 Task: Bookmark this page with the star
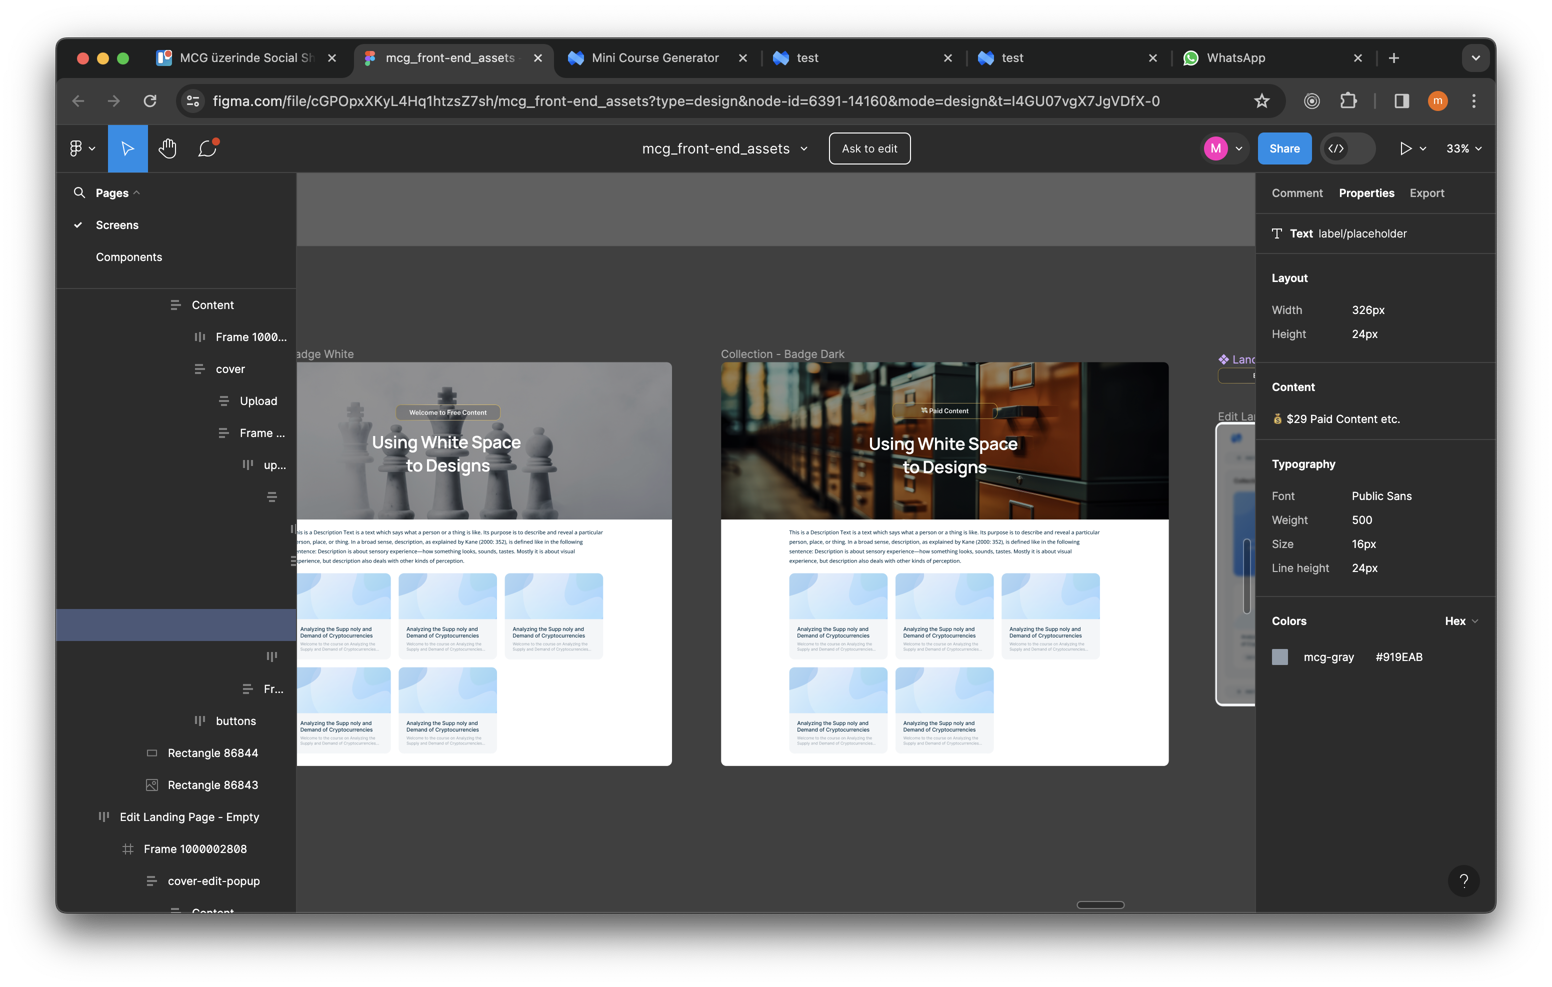pyautogui.click(x=1262, y=101)
